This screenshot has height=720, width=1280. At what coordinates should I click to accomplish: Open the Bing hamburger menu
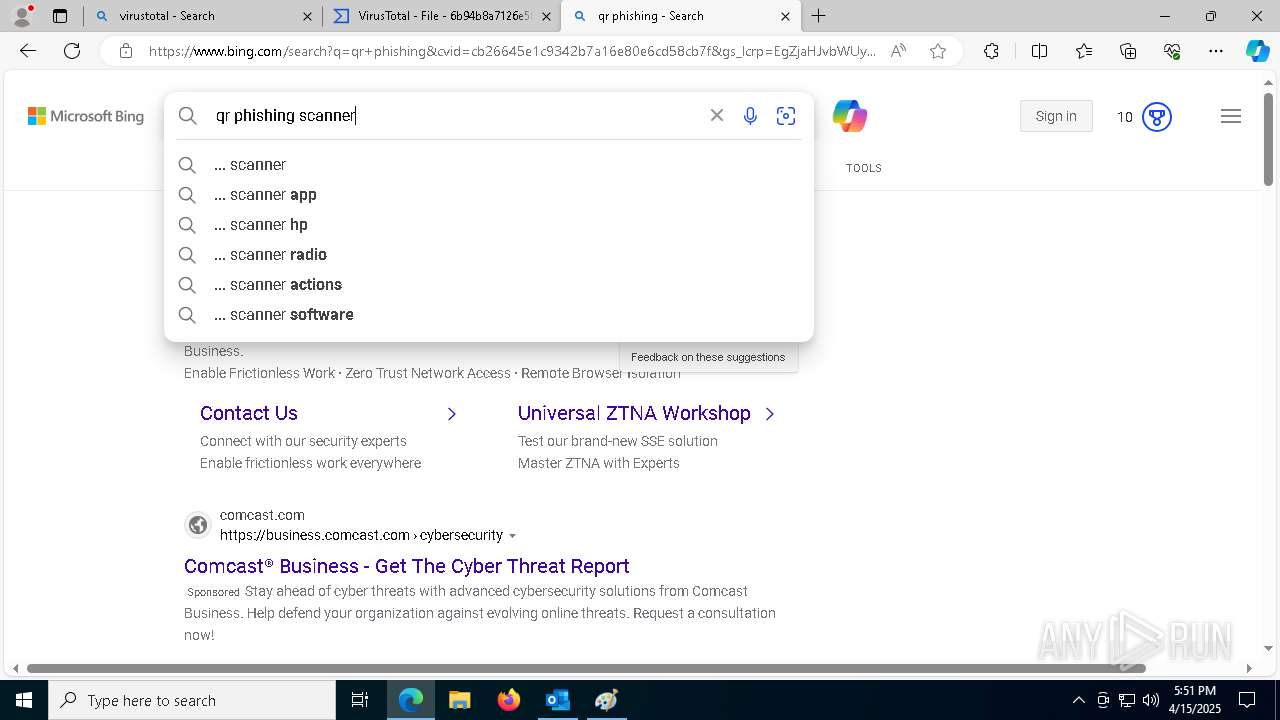pos(1231,116)
